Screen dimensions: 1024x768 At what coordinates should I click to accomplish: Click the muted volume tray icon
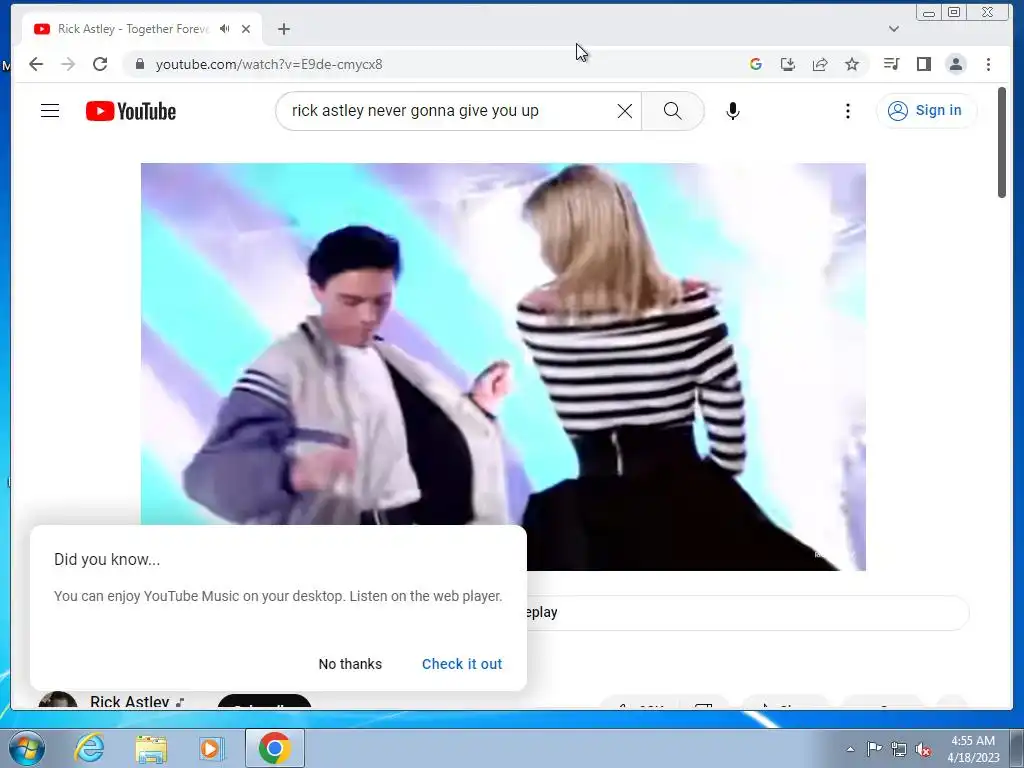[923, 749]
